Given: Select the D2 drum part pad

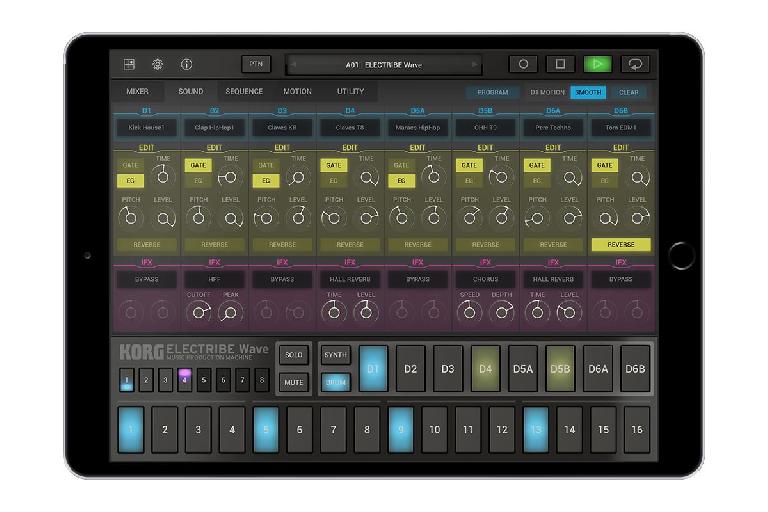Looking at the screenshot, I should pyautogui.click(x=410, y=369).
